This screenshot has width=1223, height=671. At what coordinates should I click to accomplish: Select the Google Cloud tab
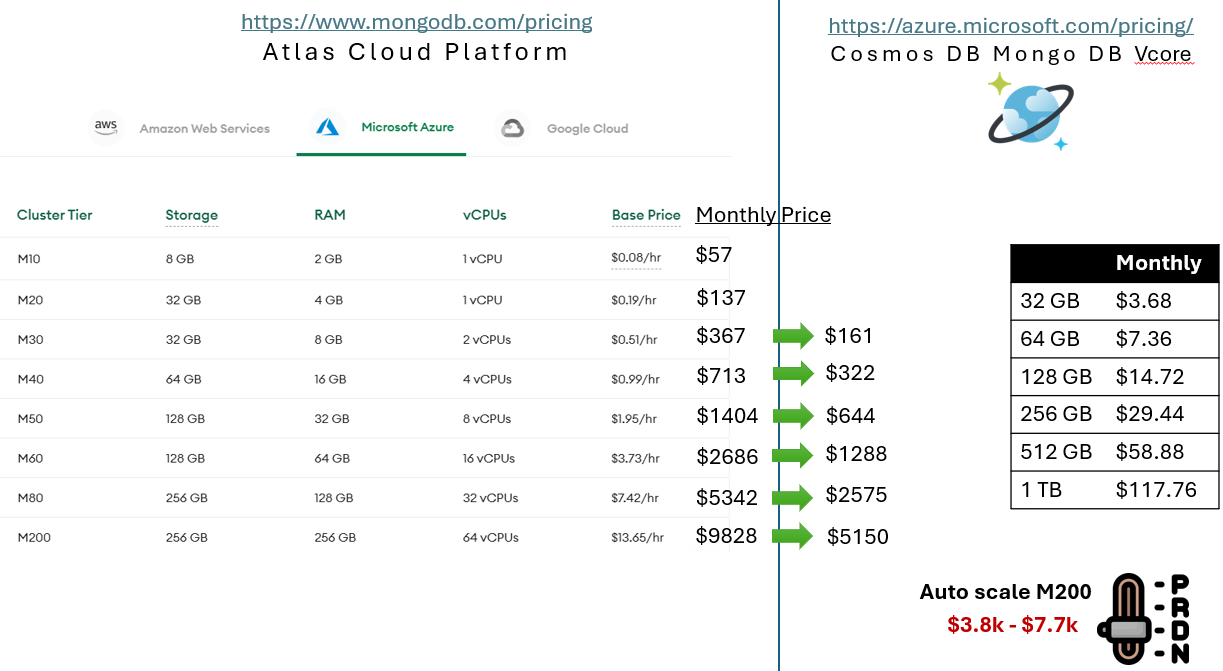[x=587, y=128]
